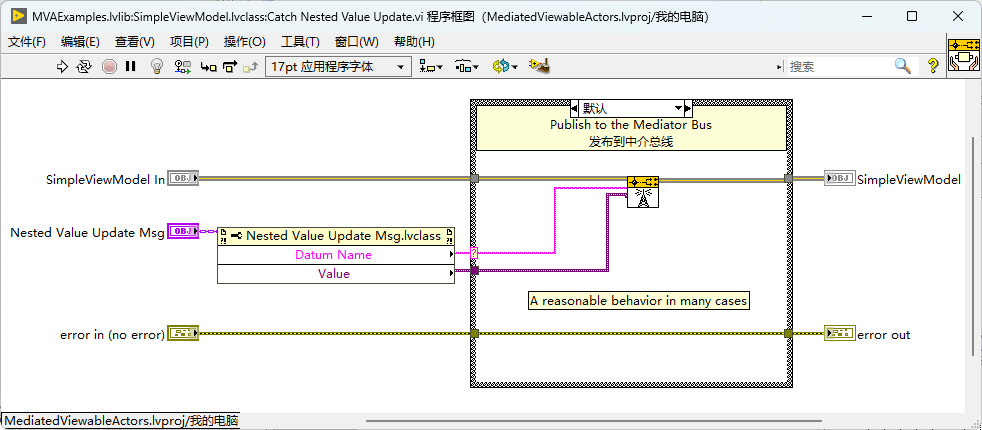Viewport: 982px width, 430px height.
Task: Maximize the block diagram window
Action: [912, 17]
